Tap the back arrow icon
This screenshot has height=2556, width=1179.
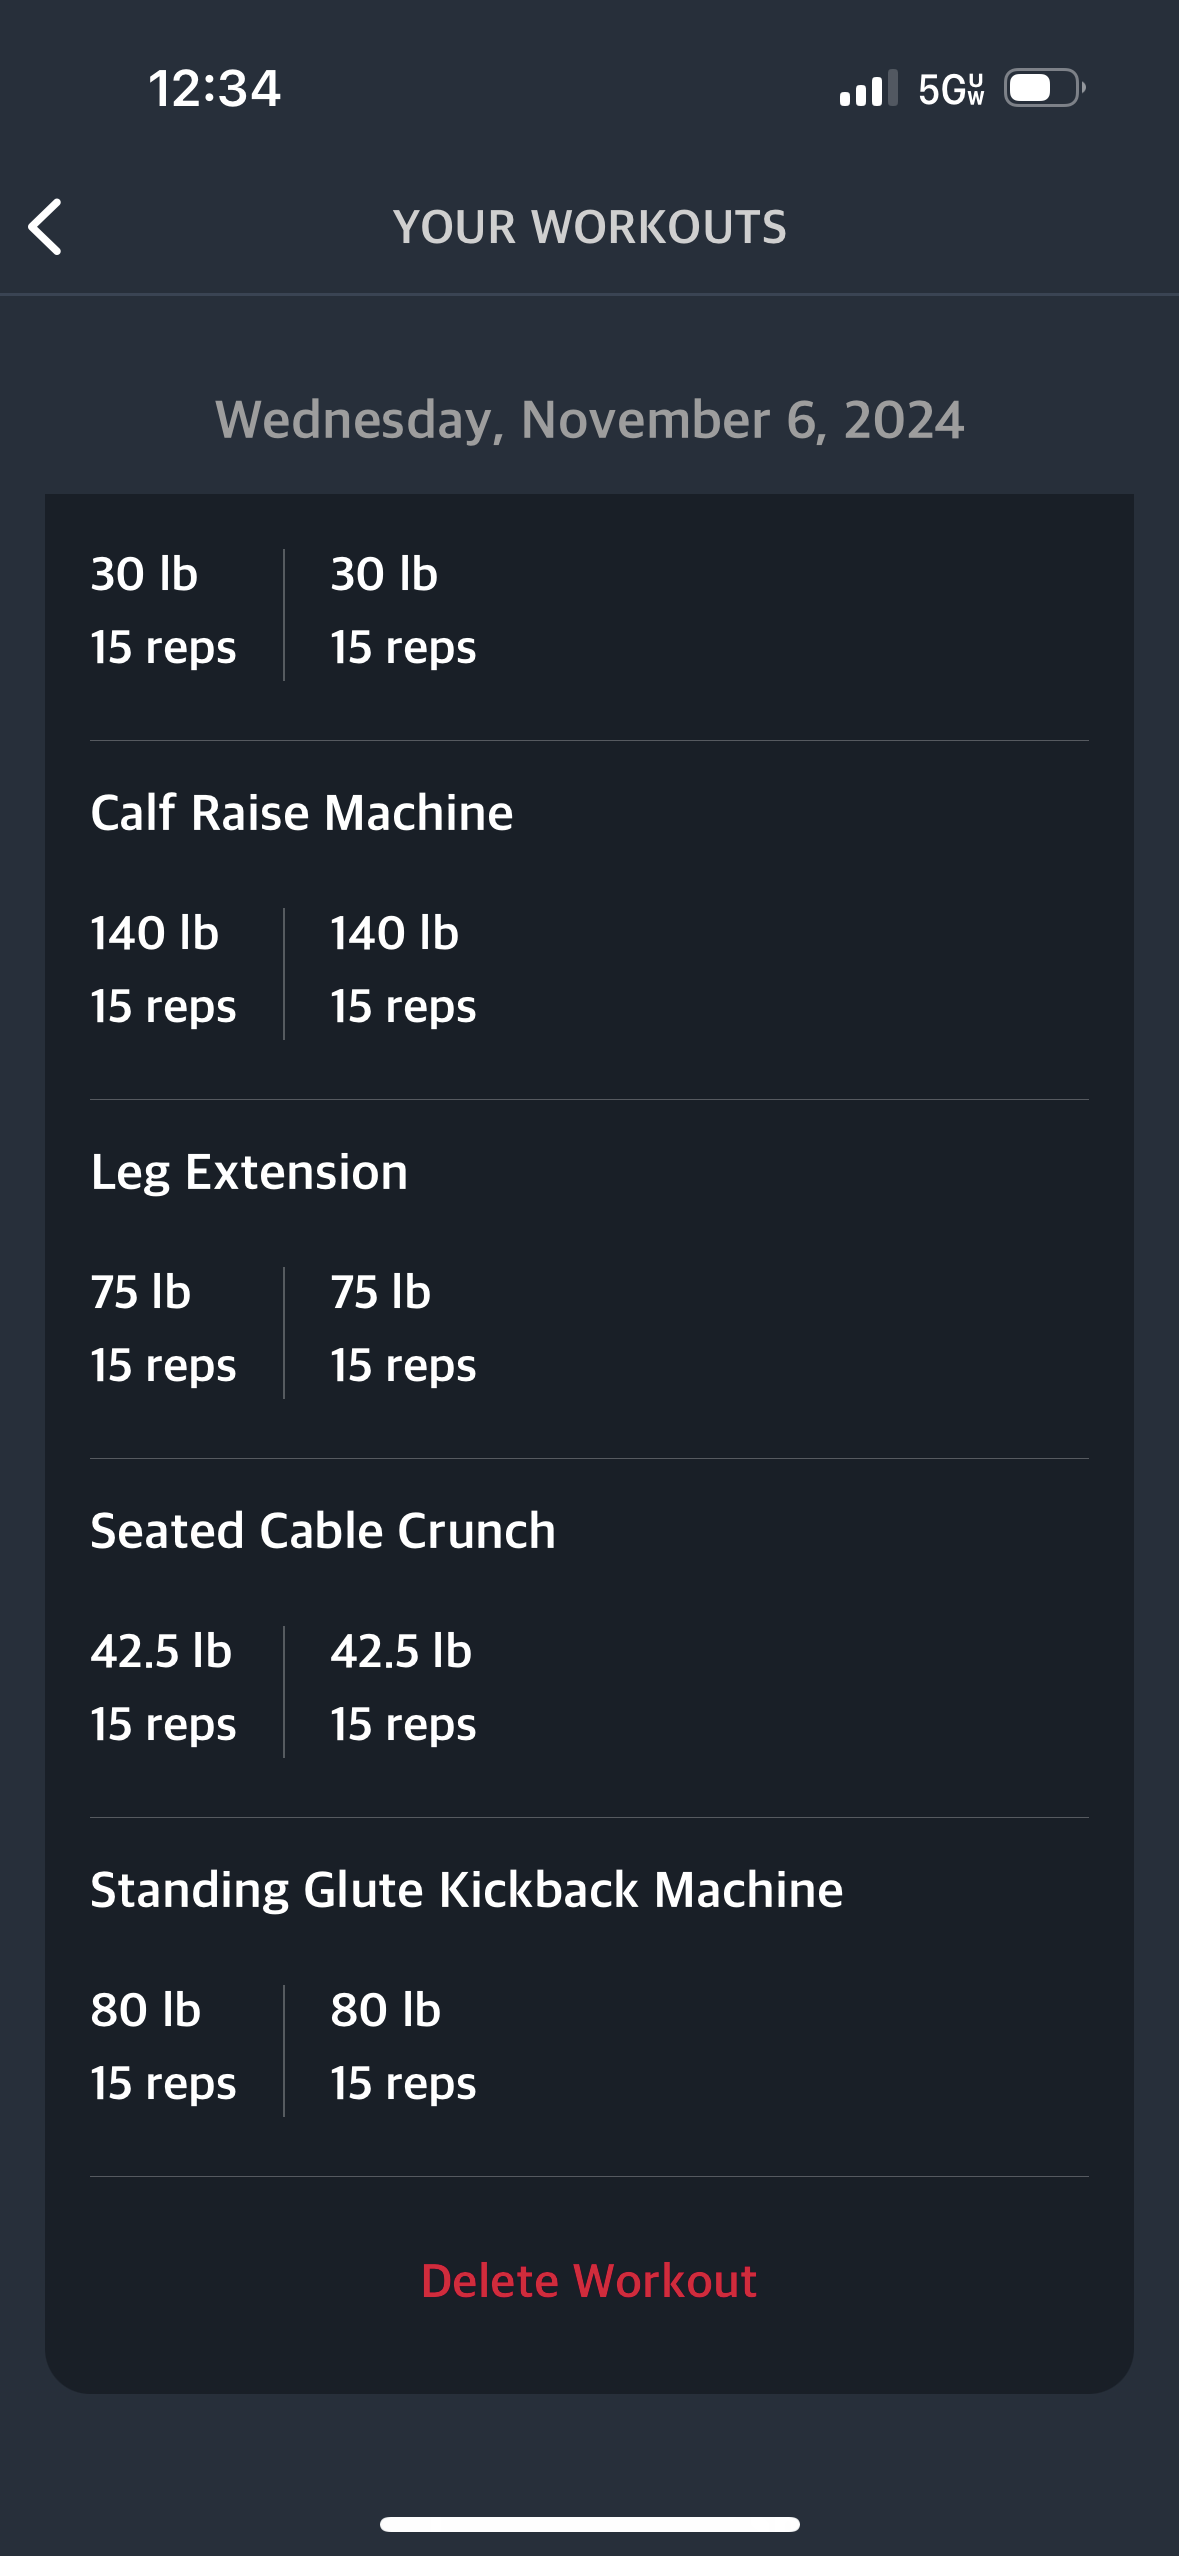pyautogui.click(x=46, y=227)
